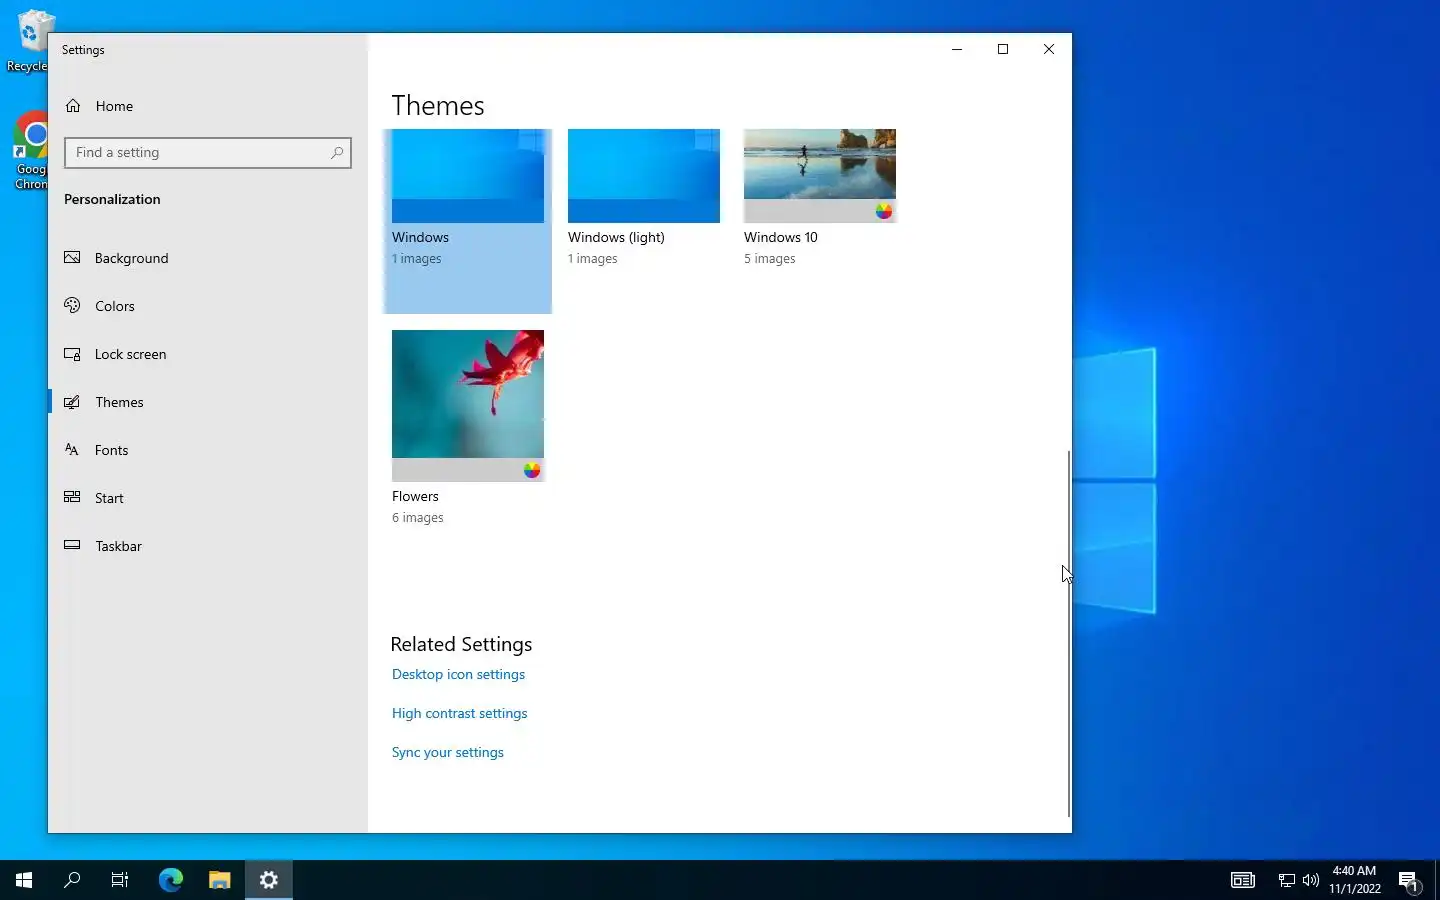Open File Explorer from taskbar
The image size is (1440, 900).
click(220, 880)
